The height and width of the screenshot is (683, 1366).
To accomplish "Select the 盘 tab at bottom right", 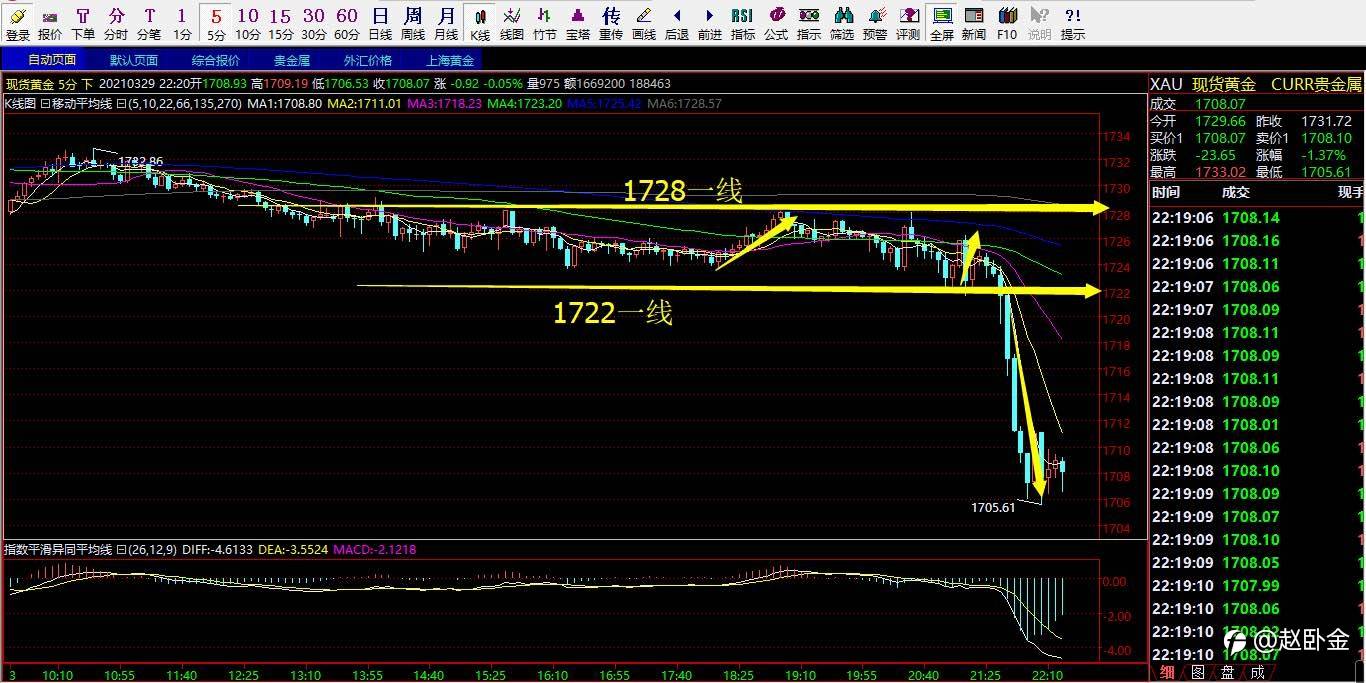I will click(x=1228, y=673).
